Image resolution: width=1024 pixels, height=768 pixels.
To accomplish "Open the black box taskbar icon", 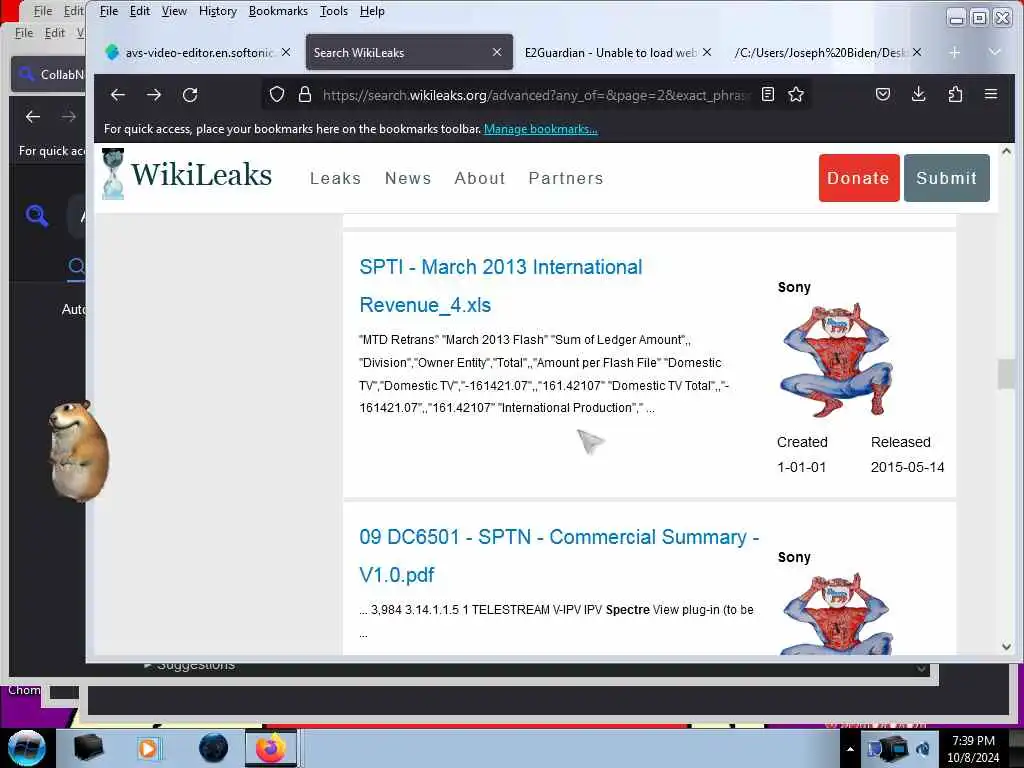I will 88,748.
